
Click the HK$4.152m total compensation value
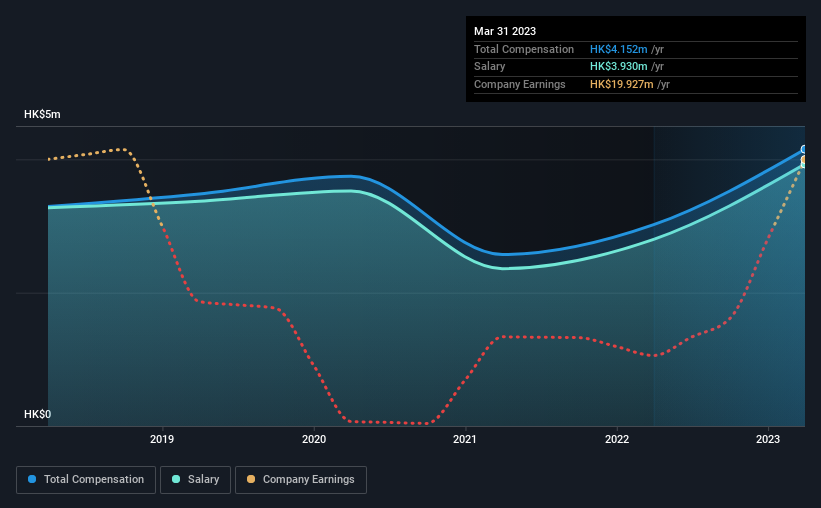pyautogui.click(x=619, y=49)
